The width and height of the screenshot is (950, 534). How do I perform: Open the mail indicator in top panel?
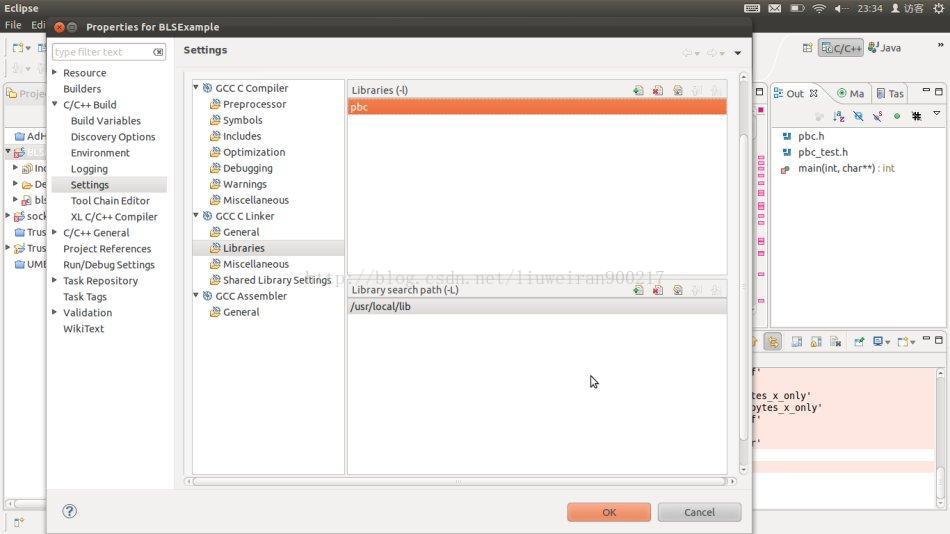774,8
